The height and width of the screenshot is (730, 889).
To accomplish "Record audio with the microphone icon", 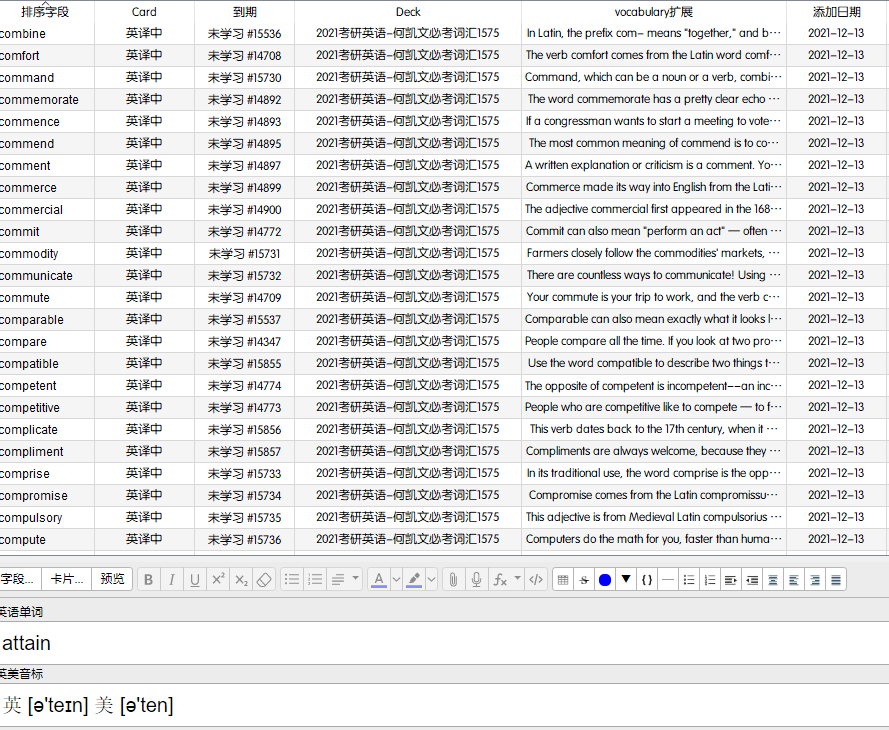I will pyautogui.click(x=476, y=579).
